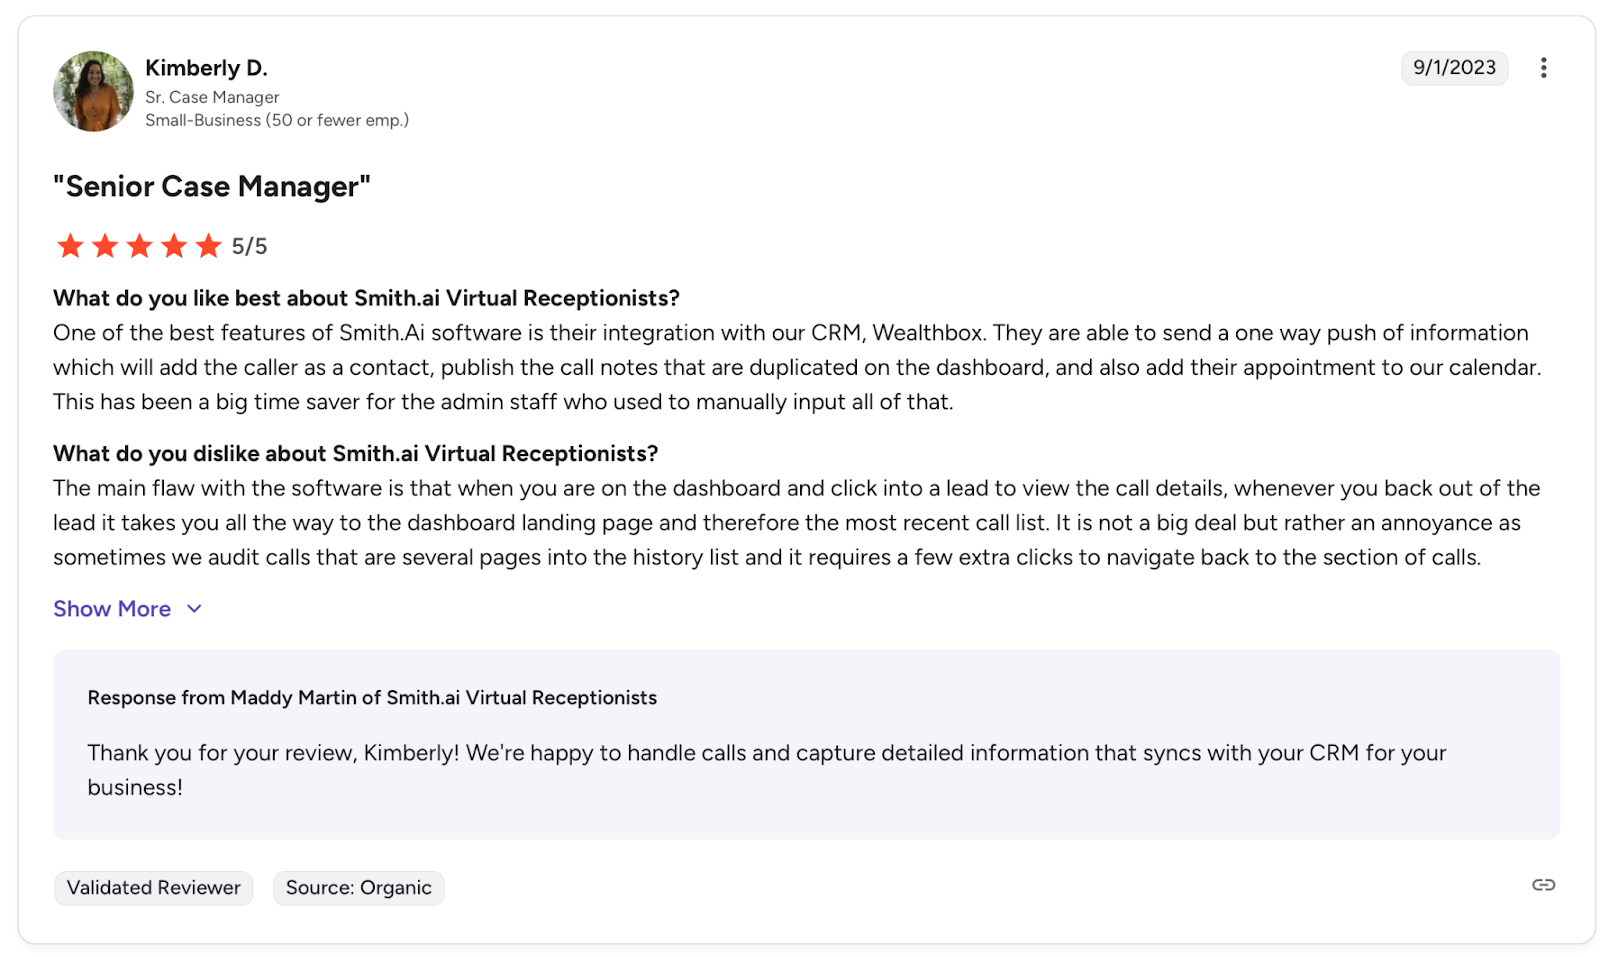Click the "What do you dislike" heading
The image size is (1600, 957).
[355, 454]
